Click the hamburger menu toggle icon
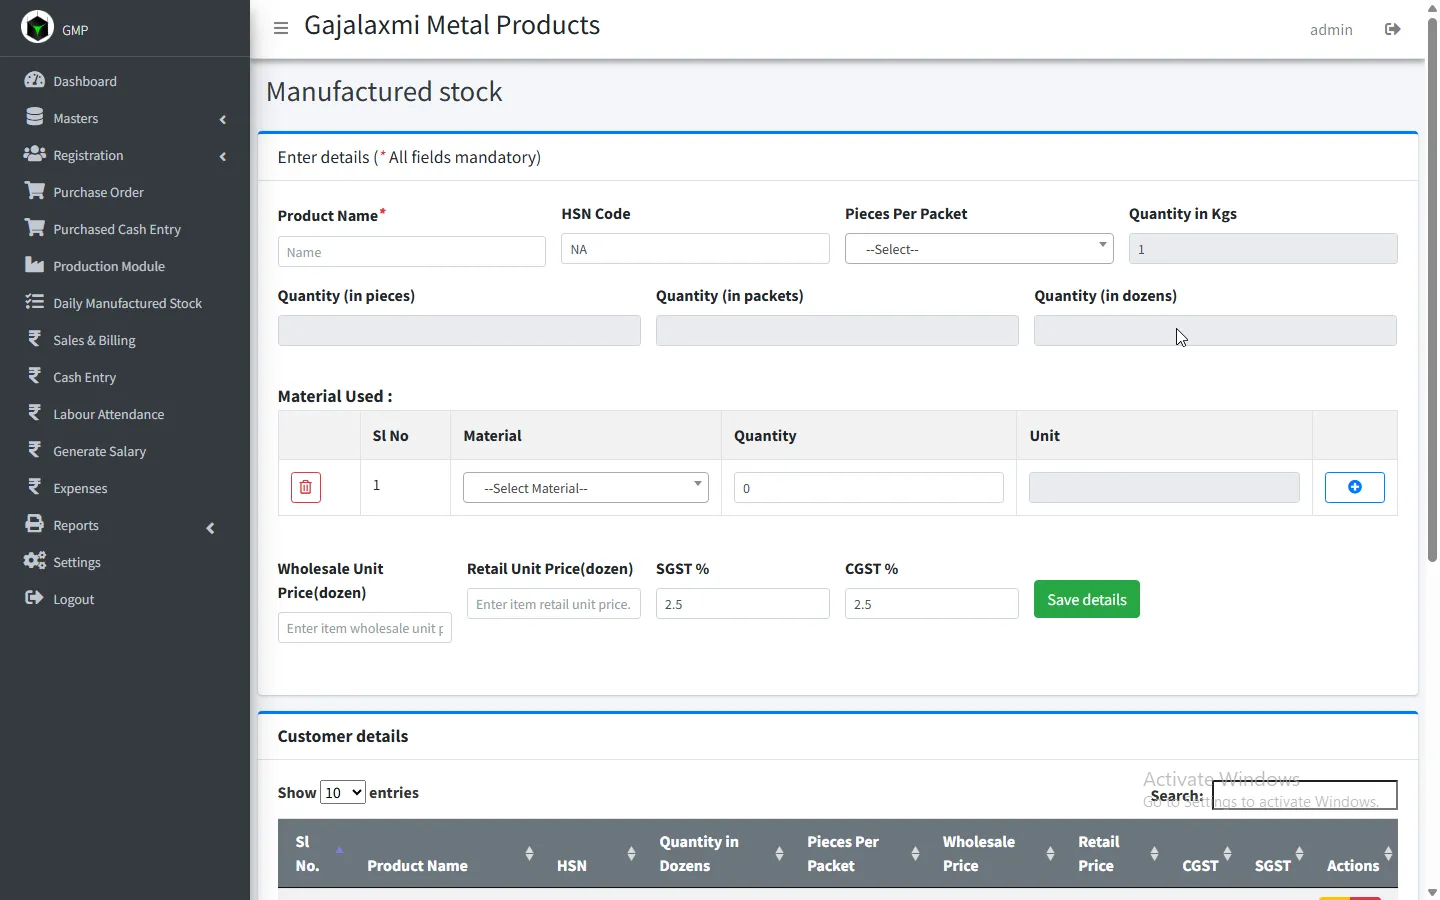The image size is (1440, 900). (x=281, y=28)
